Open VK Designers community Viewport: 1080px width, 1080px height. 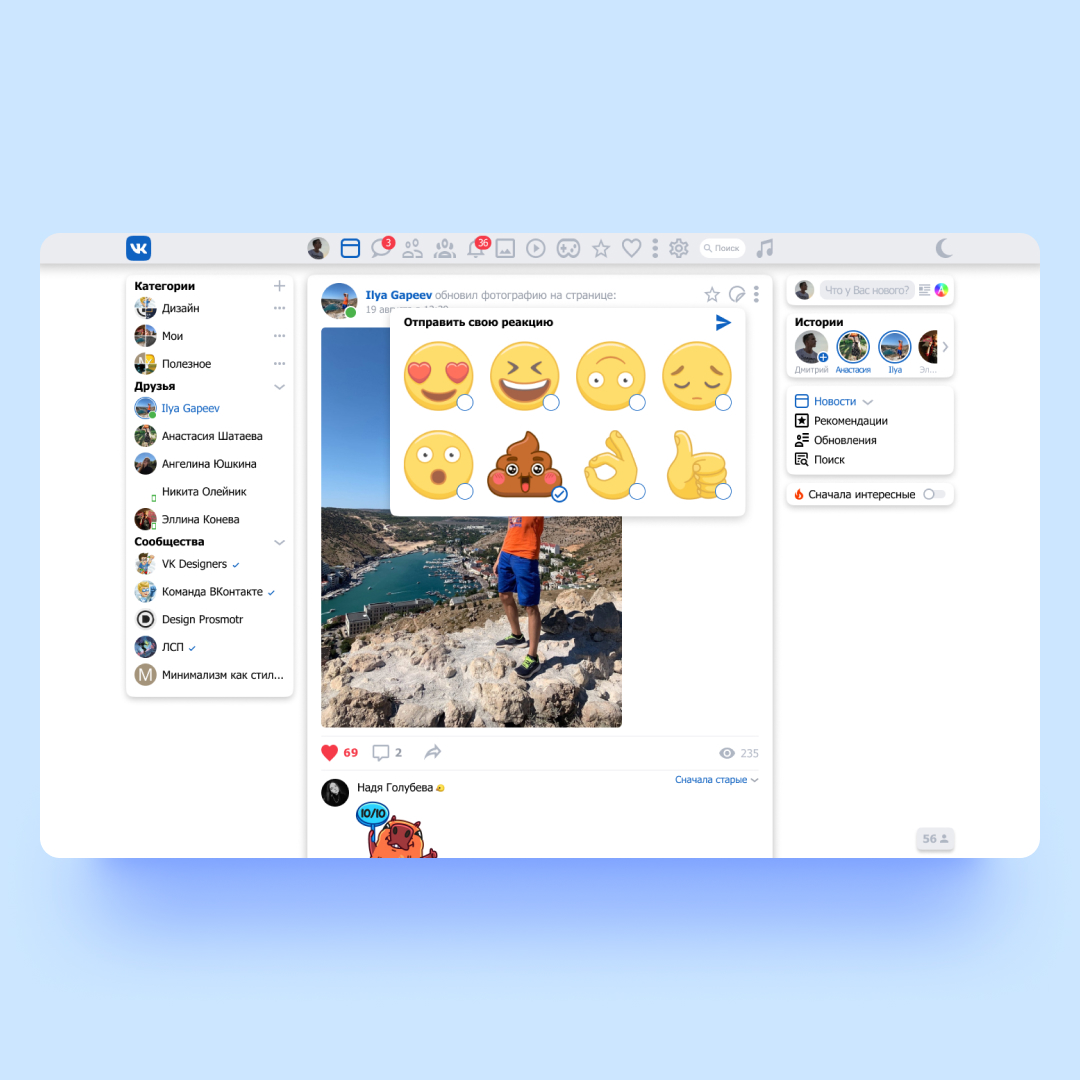click(187, 564)
